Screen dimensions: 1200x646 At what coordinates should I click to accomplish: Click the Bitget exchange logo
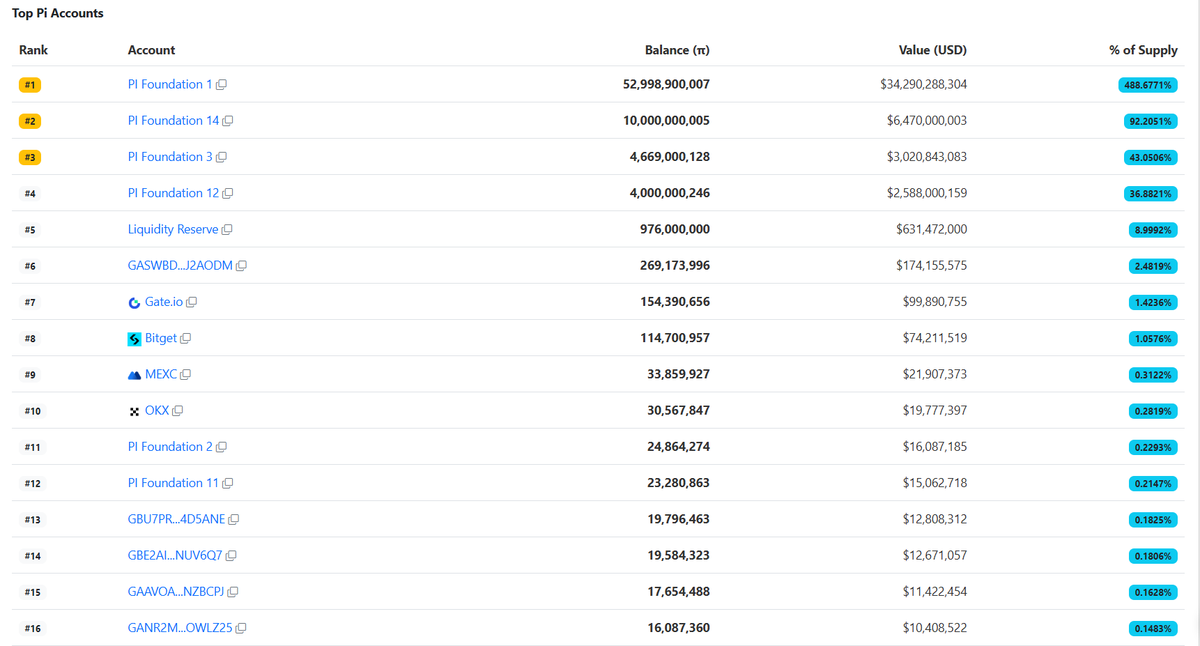click(x=134, y=339)
